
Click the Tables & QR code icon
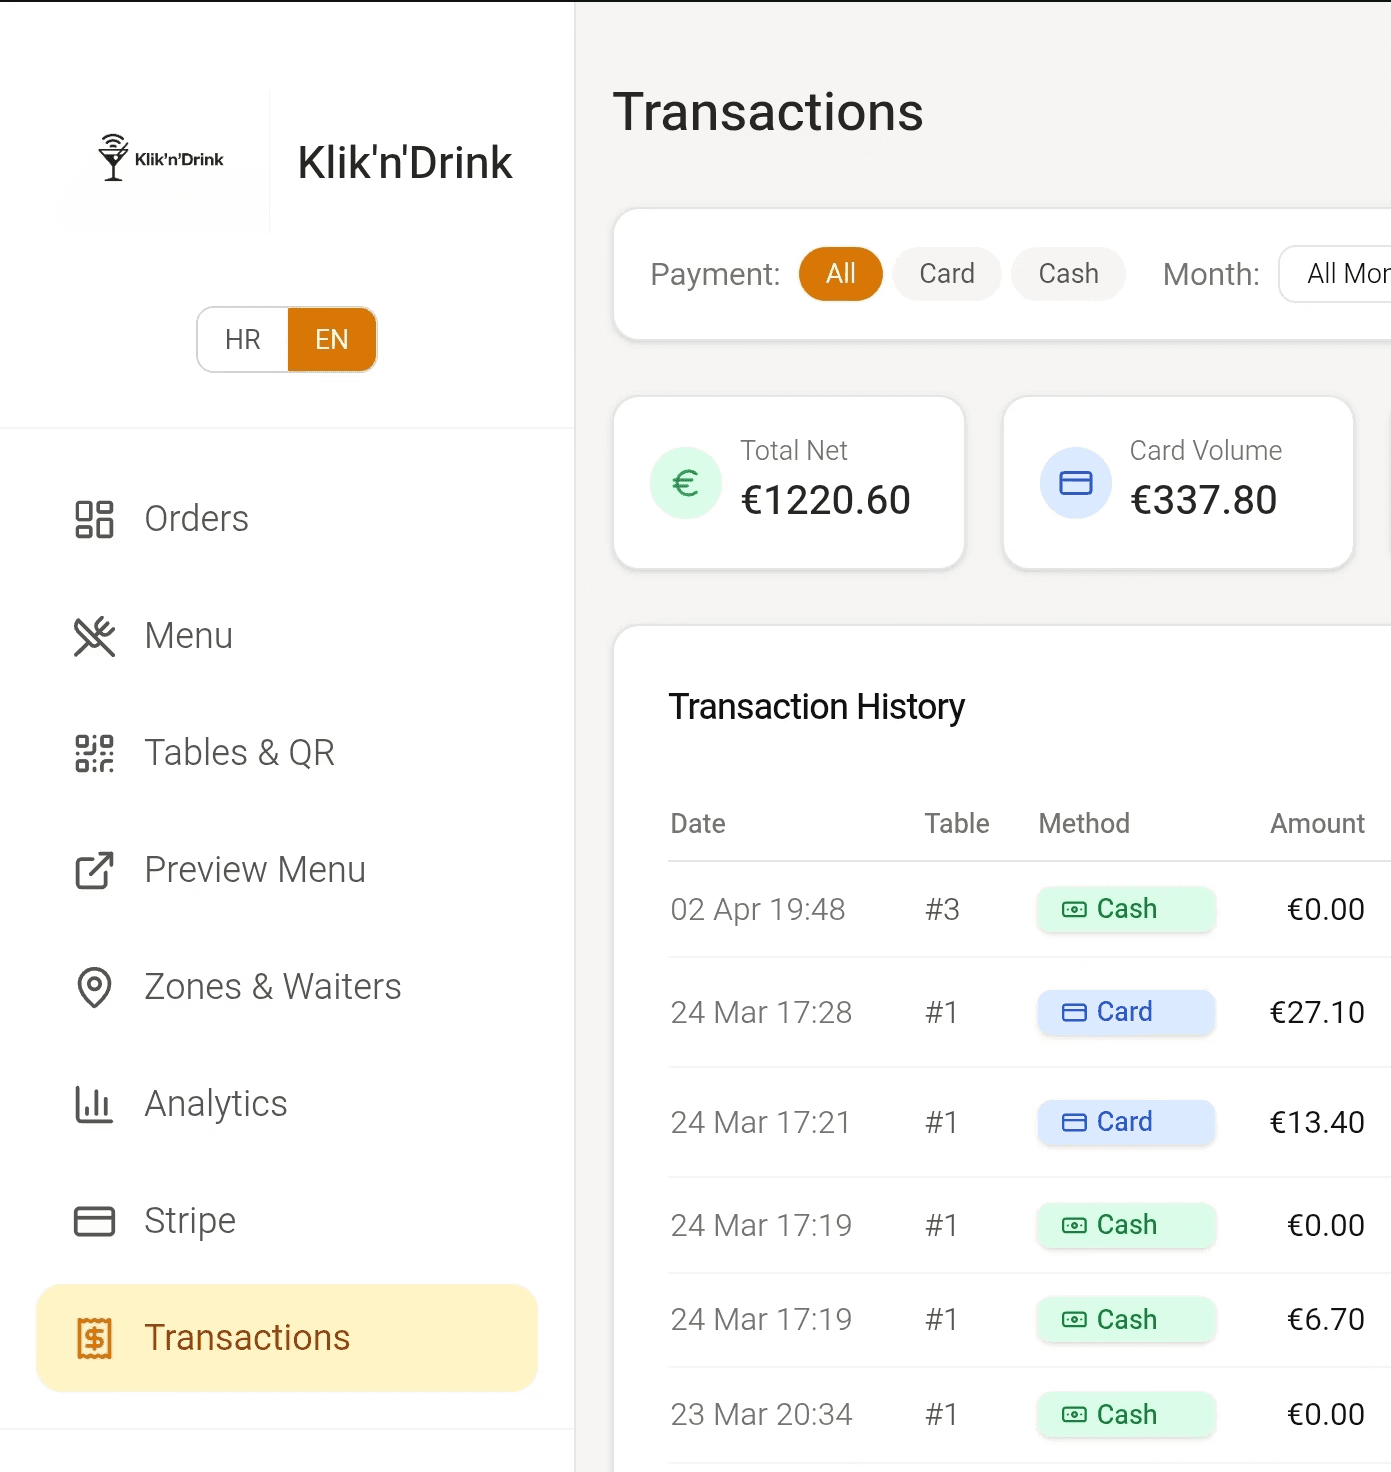click(x=95, y=753)
